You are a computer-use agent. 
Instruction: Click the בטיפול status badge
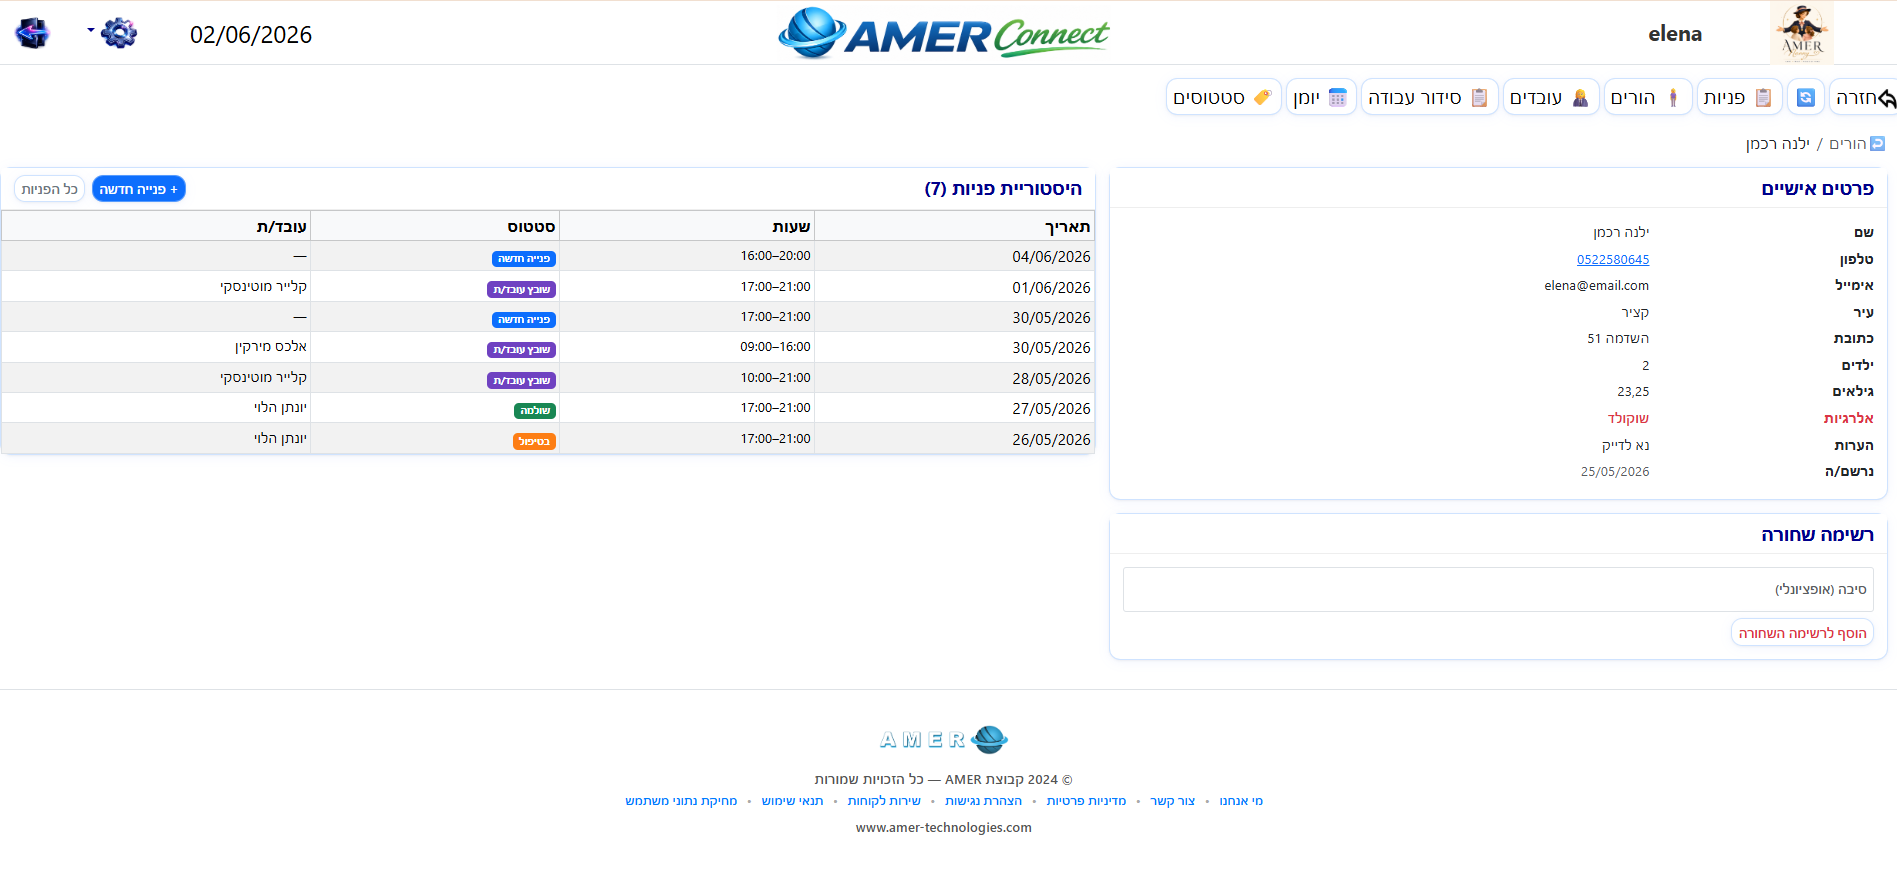click(x=534, y=442)
